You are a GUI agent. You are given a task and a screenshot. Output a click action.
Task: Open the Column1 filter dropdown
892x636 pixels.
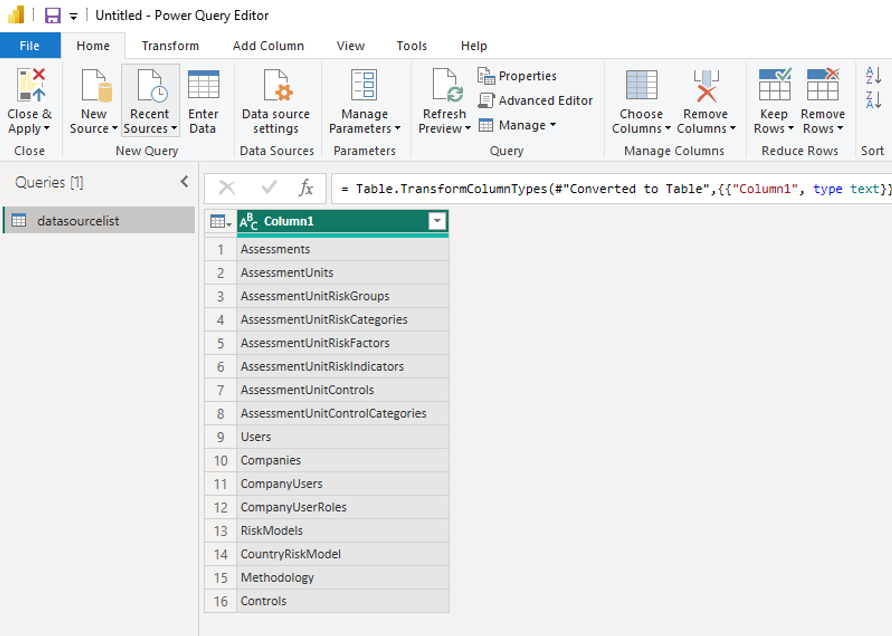pyautogui.click(x=437, y=221)
